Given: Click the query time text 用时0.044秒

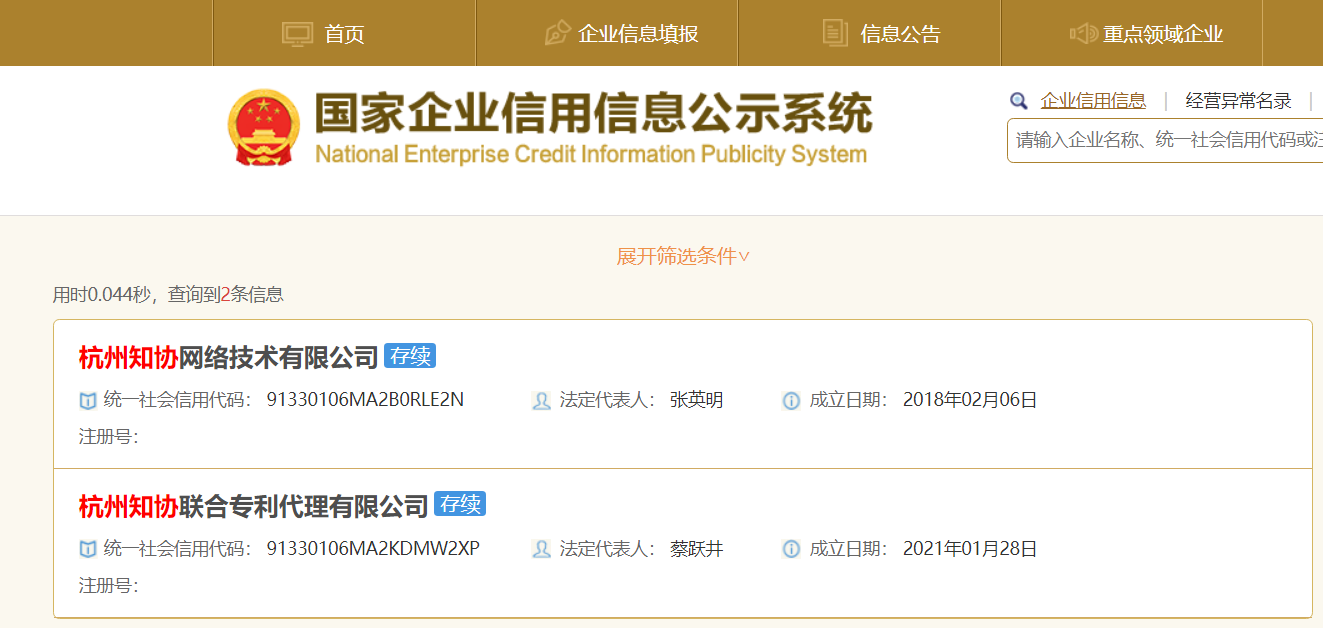Looking at the screenshot, I should [x=102, y=294].
